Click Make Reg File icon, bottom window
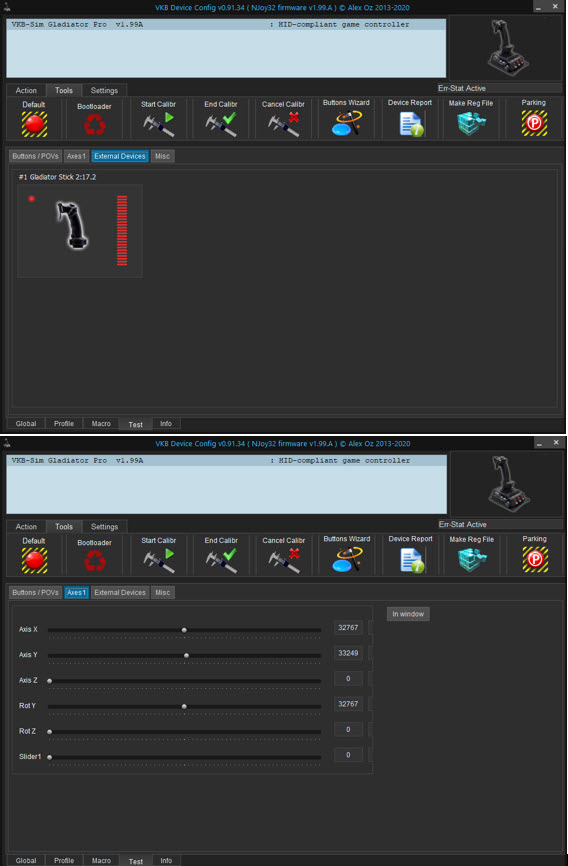568x866 pixels. [x=471, y=559]
